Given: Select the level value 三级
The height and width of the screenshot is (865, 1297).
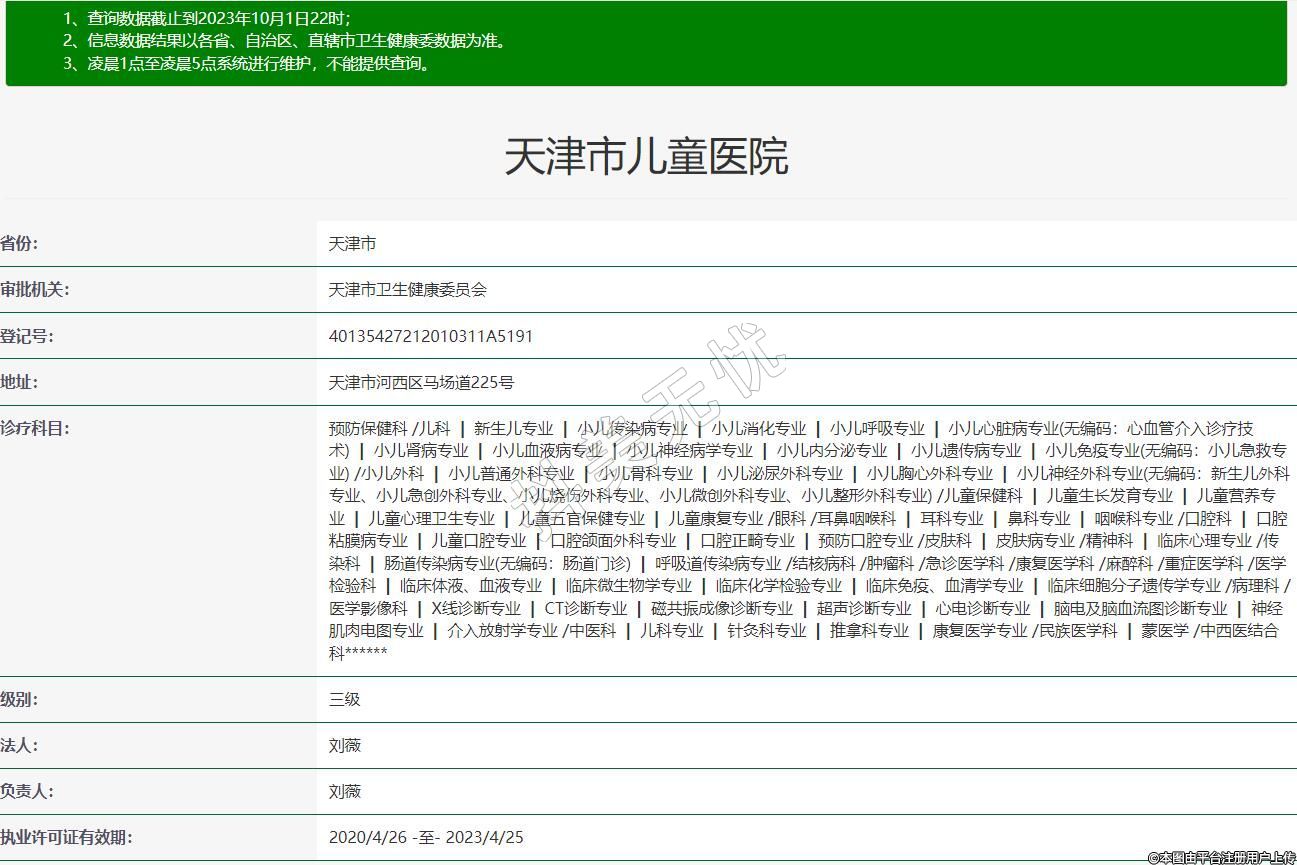Looking at the screenshot, I should click(344, 699).
